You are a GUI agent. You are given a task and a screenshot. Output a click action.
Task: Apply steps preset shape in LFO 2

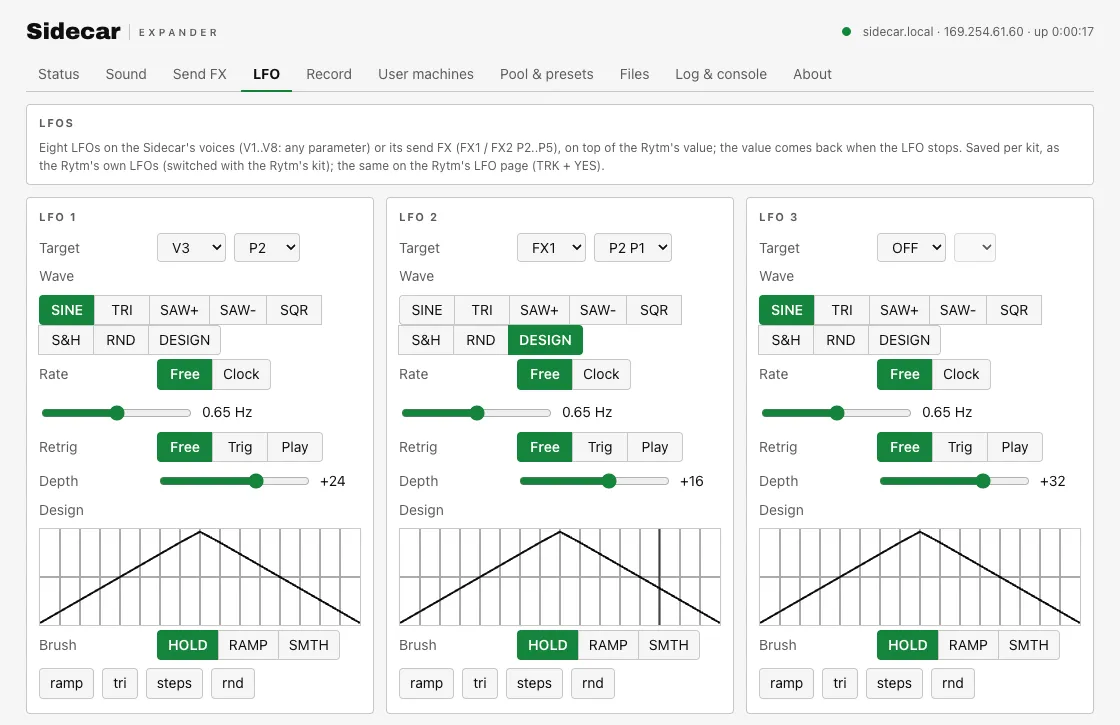pos(534,684)
